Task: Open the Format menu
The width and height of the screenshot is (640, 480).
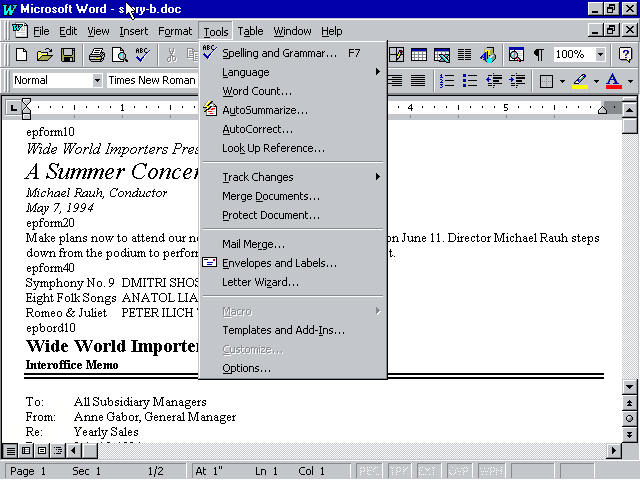Action: pos(175,31)
